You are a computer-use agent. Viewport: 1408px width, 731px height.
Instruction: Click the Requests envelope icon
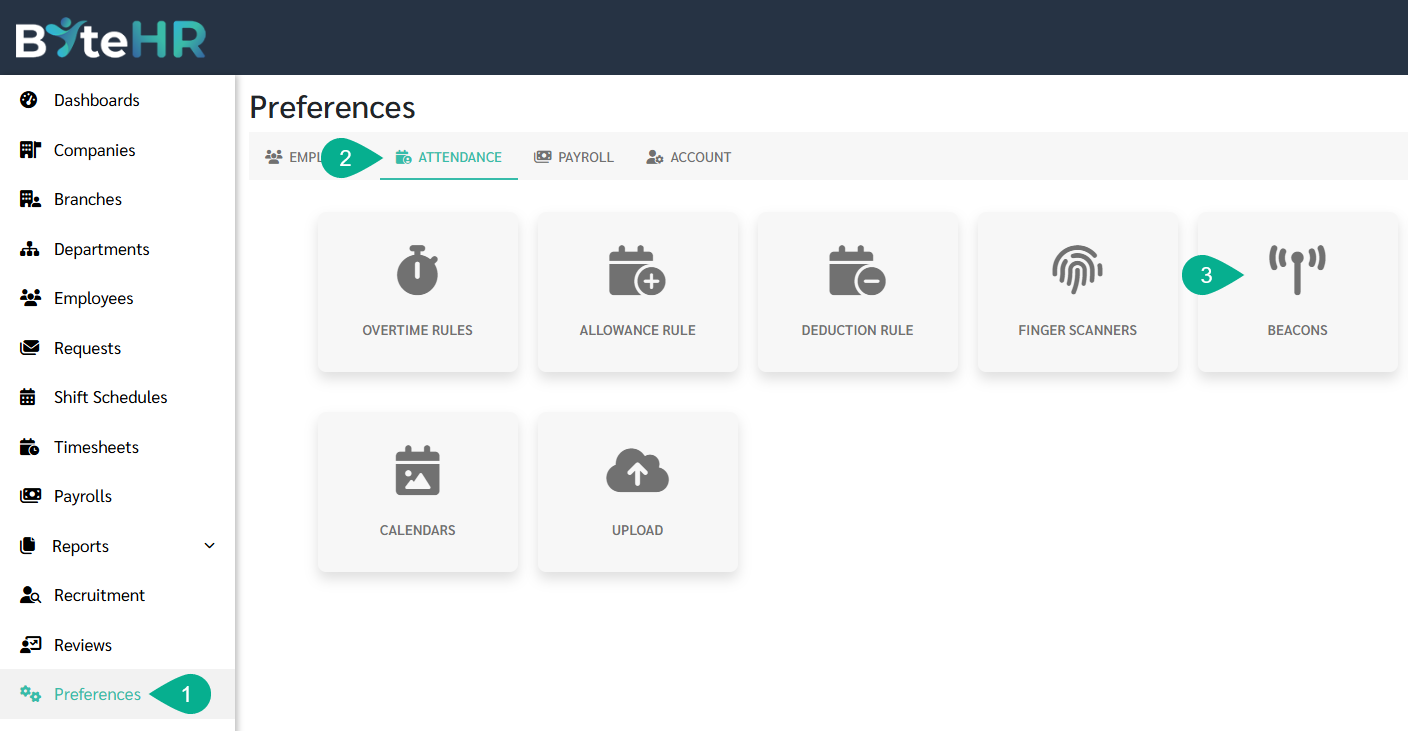click(x=29, y=348)
